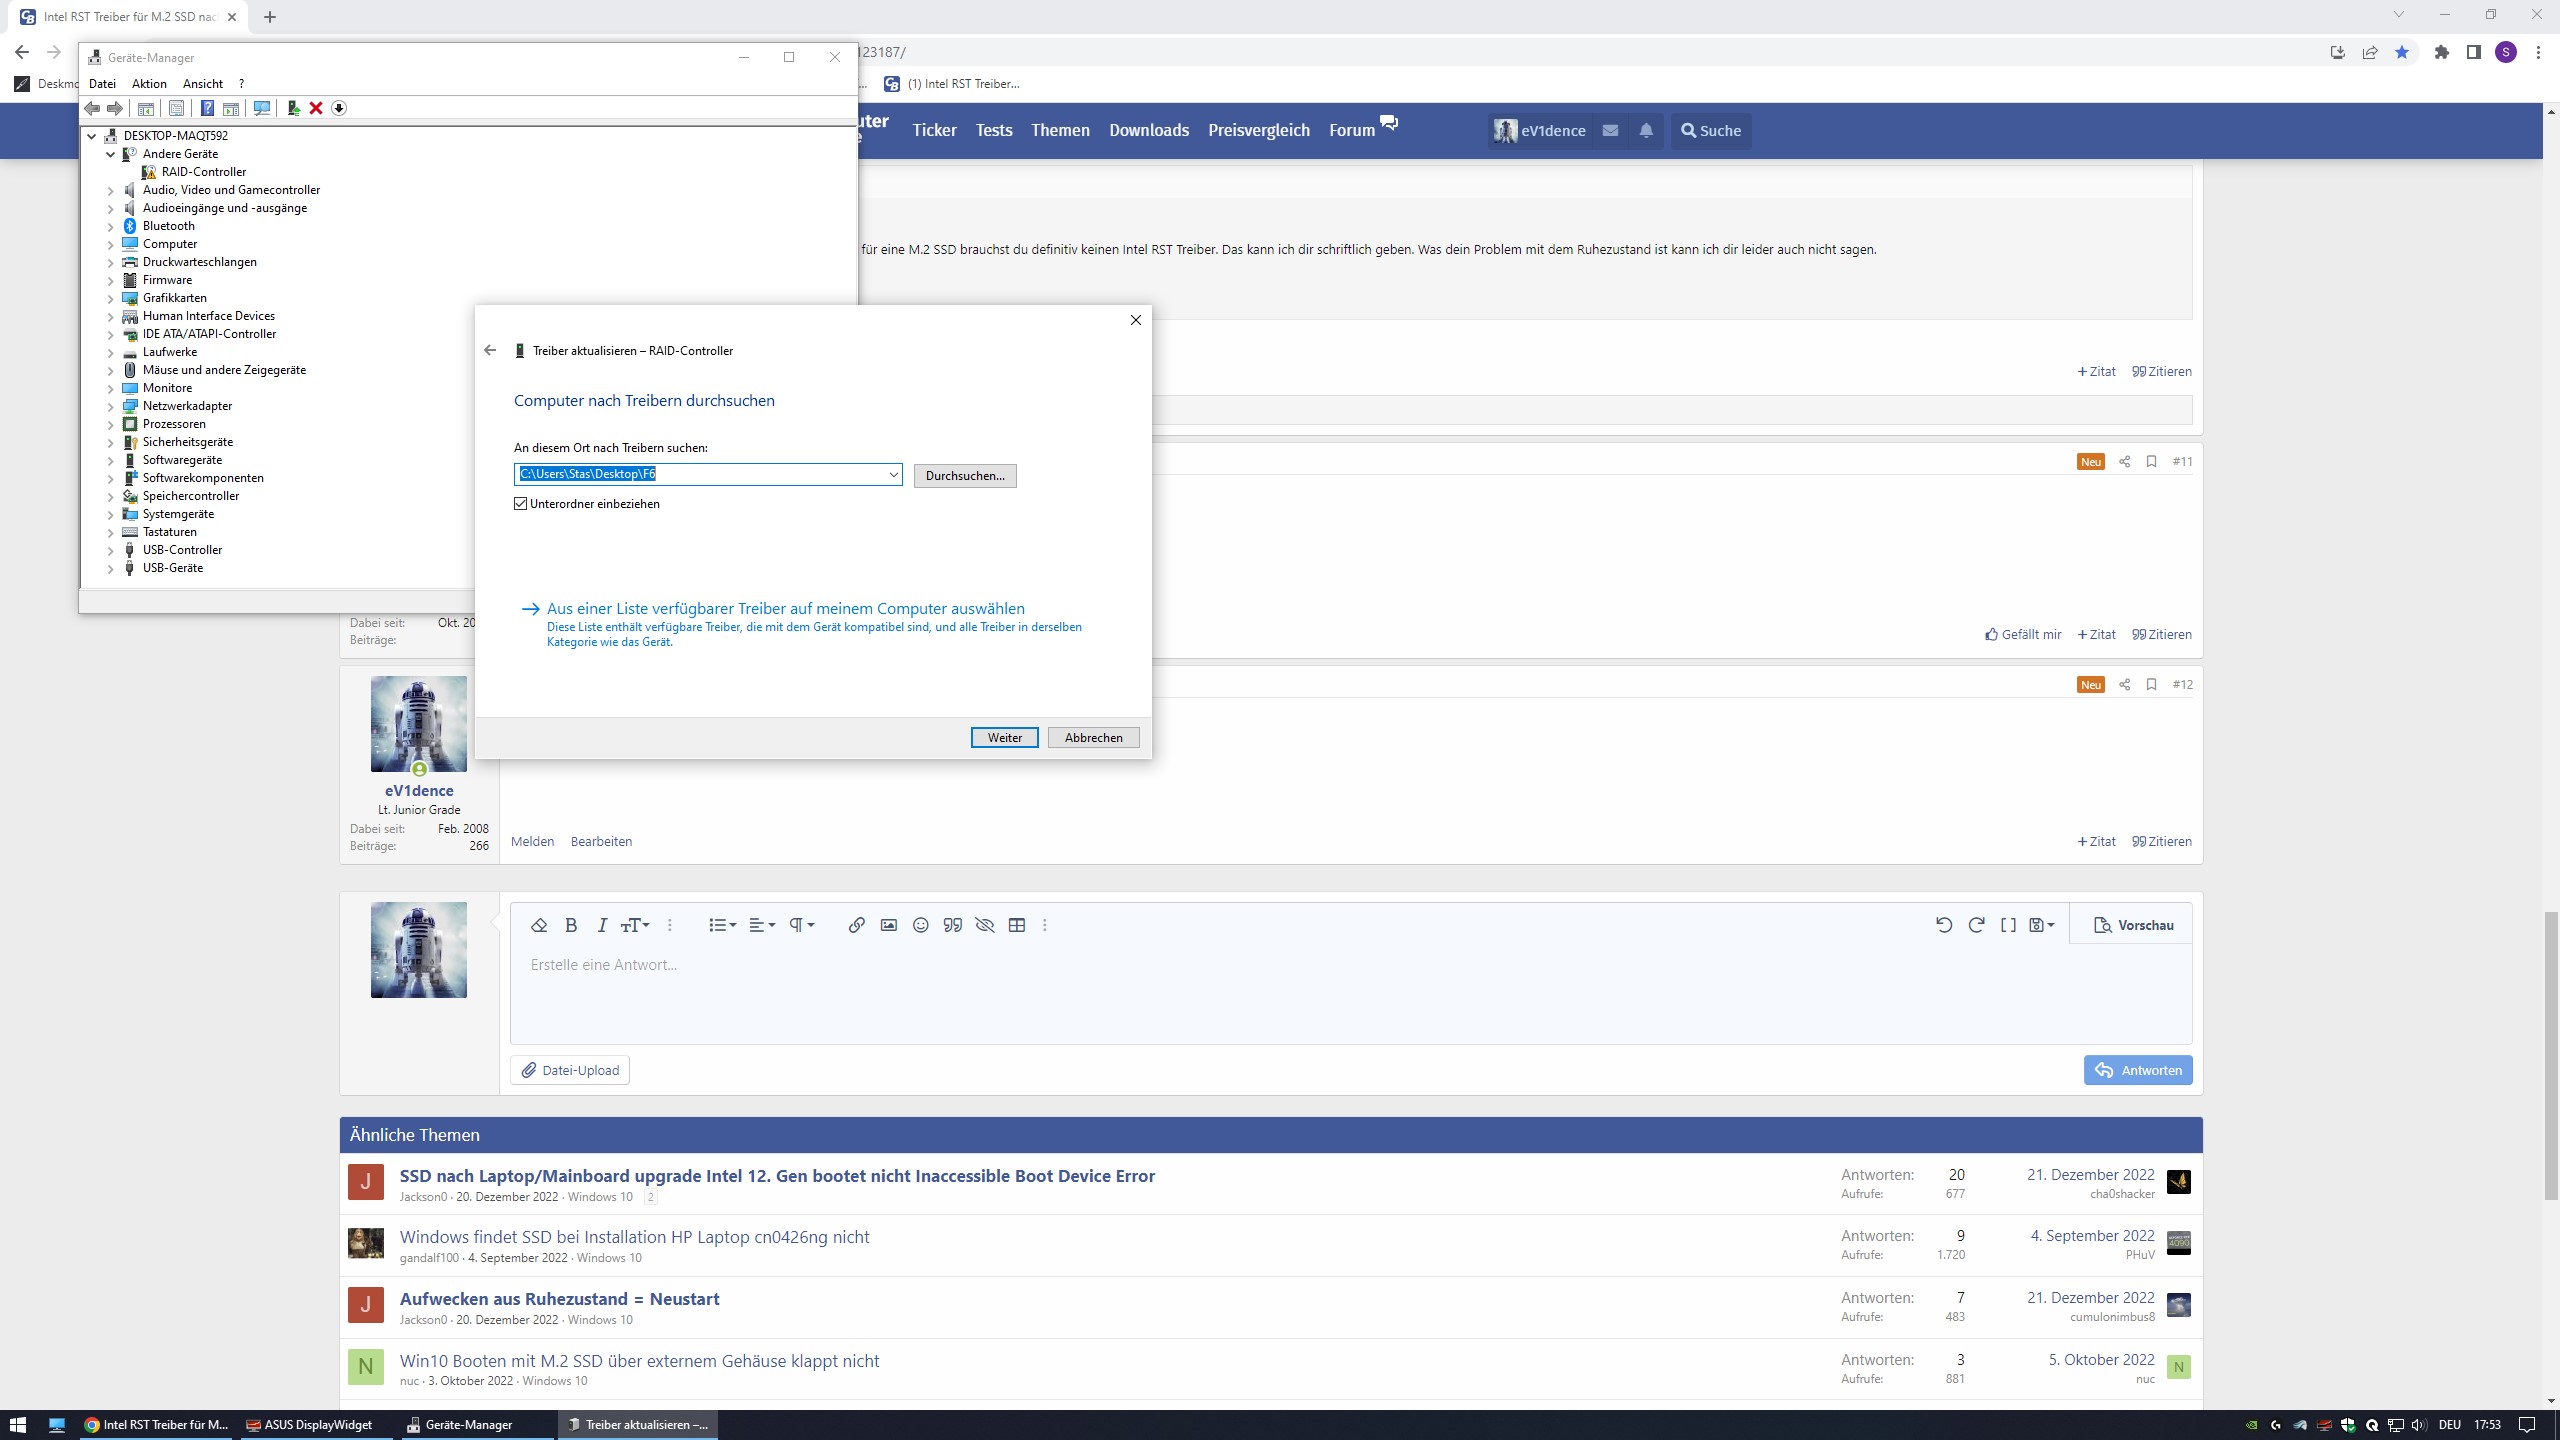Click the back arrow in driver dialog
2560x1440 pixels.
click(490, 350)
